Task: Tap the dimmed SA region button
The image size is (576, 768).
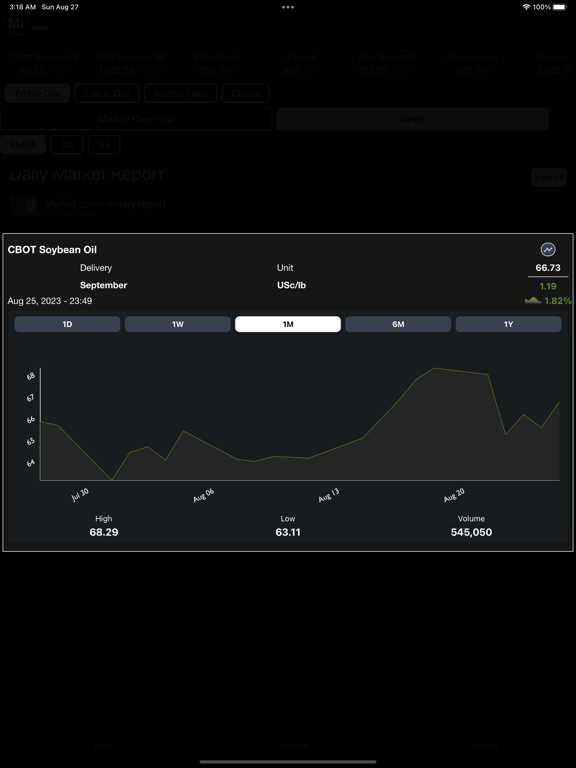Action: tap(104, 145)
